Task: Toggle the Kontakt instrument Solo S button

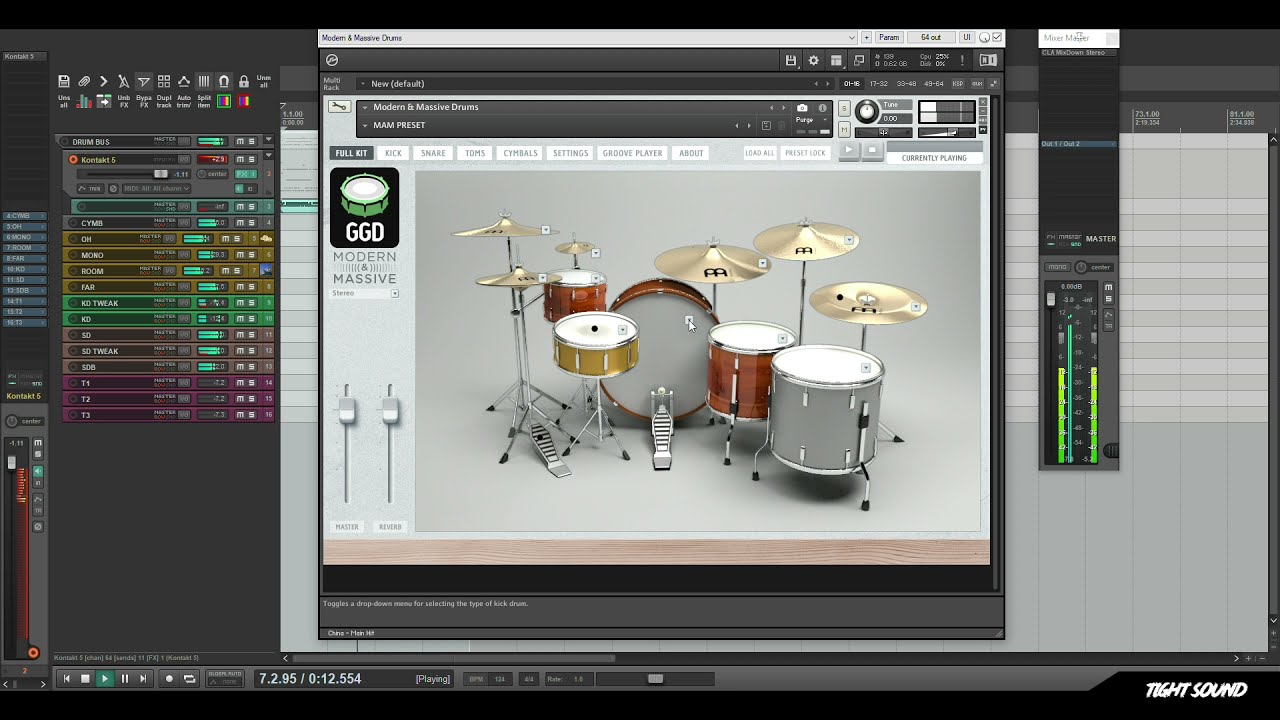Action: [x=844, y=108]
